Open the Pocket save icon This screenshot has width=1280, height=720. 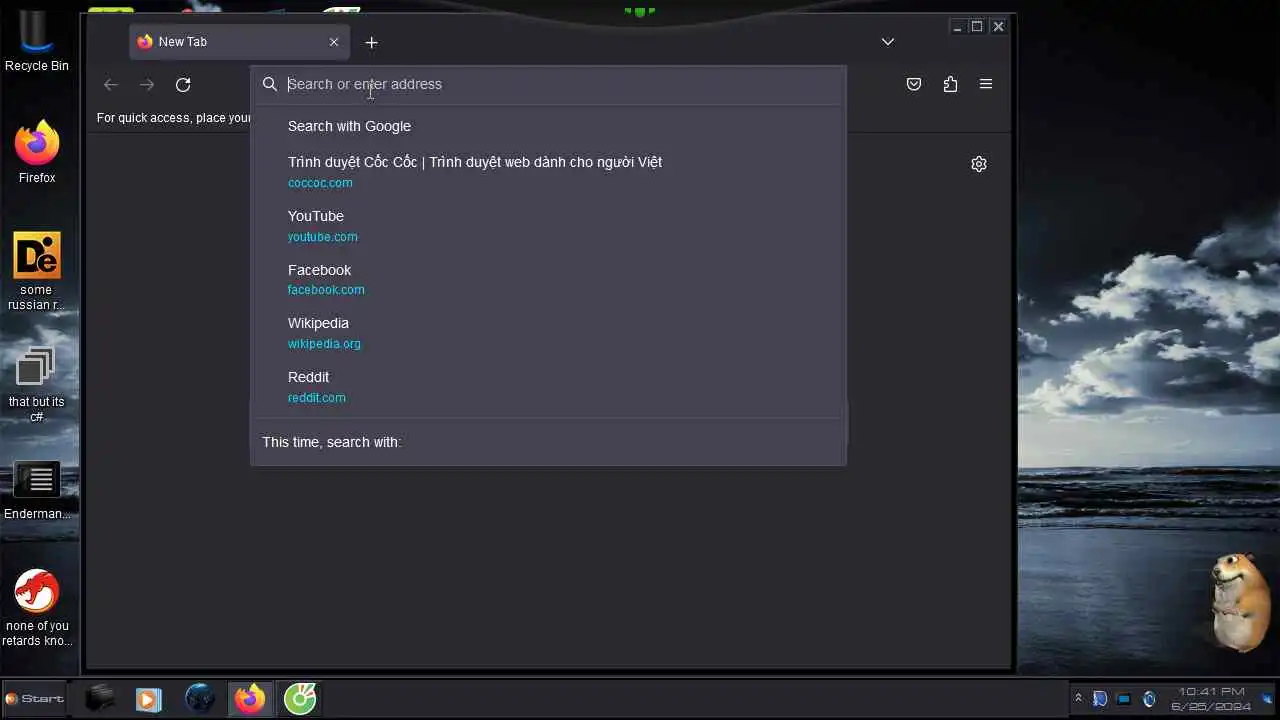pyautogui.click(x=914, y=85)
